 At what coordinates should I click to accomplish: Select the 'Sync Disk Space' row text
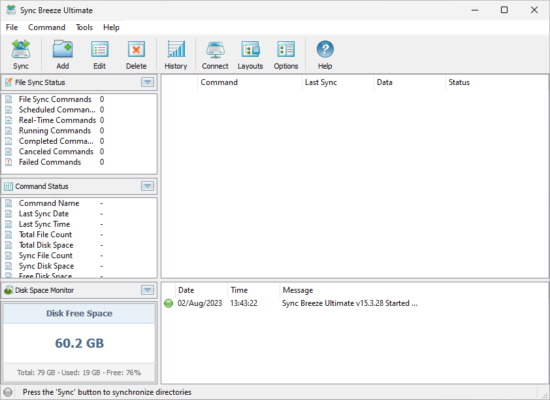pyautogui.click(x=46, y=266)
